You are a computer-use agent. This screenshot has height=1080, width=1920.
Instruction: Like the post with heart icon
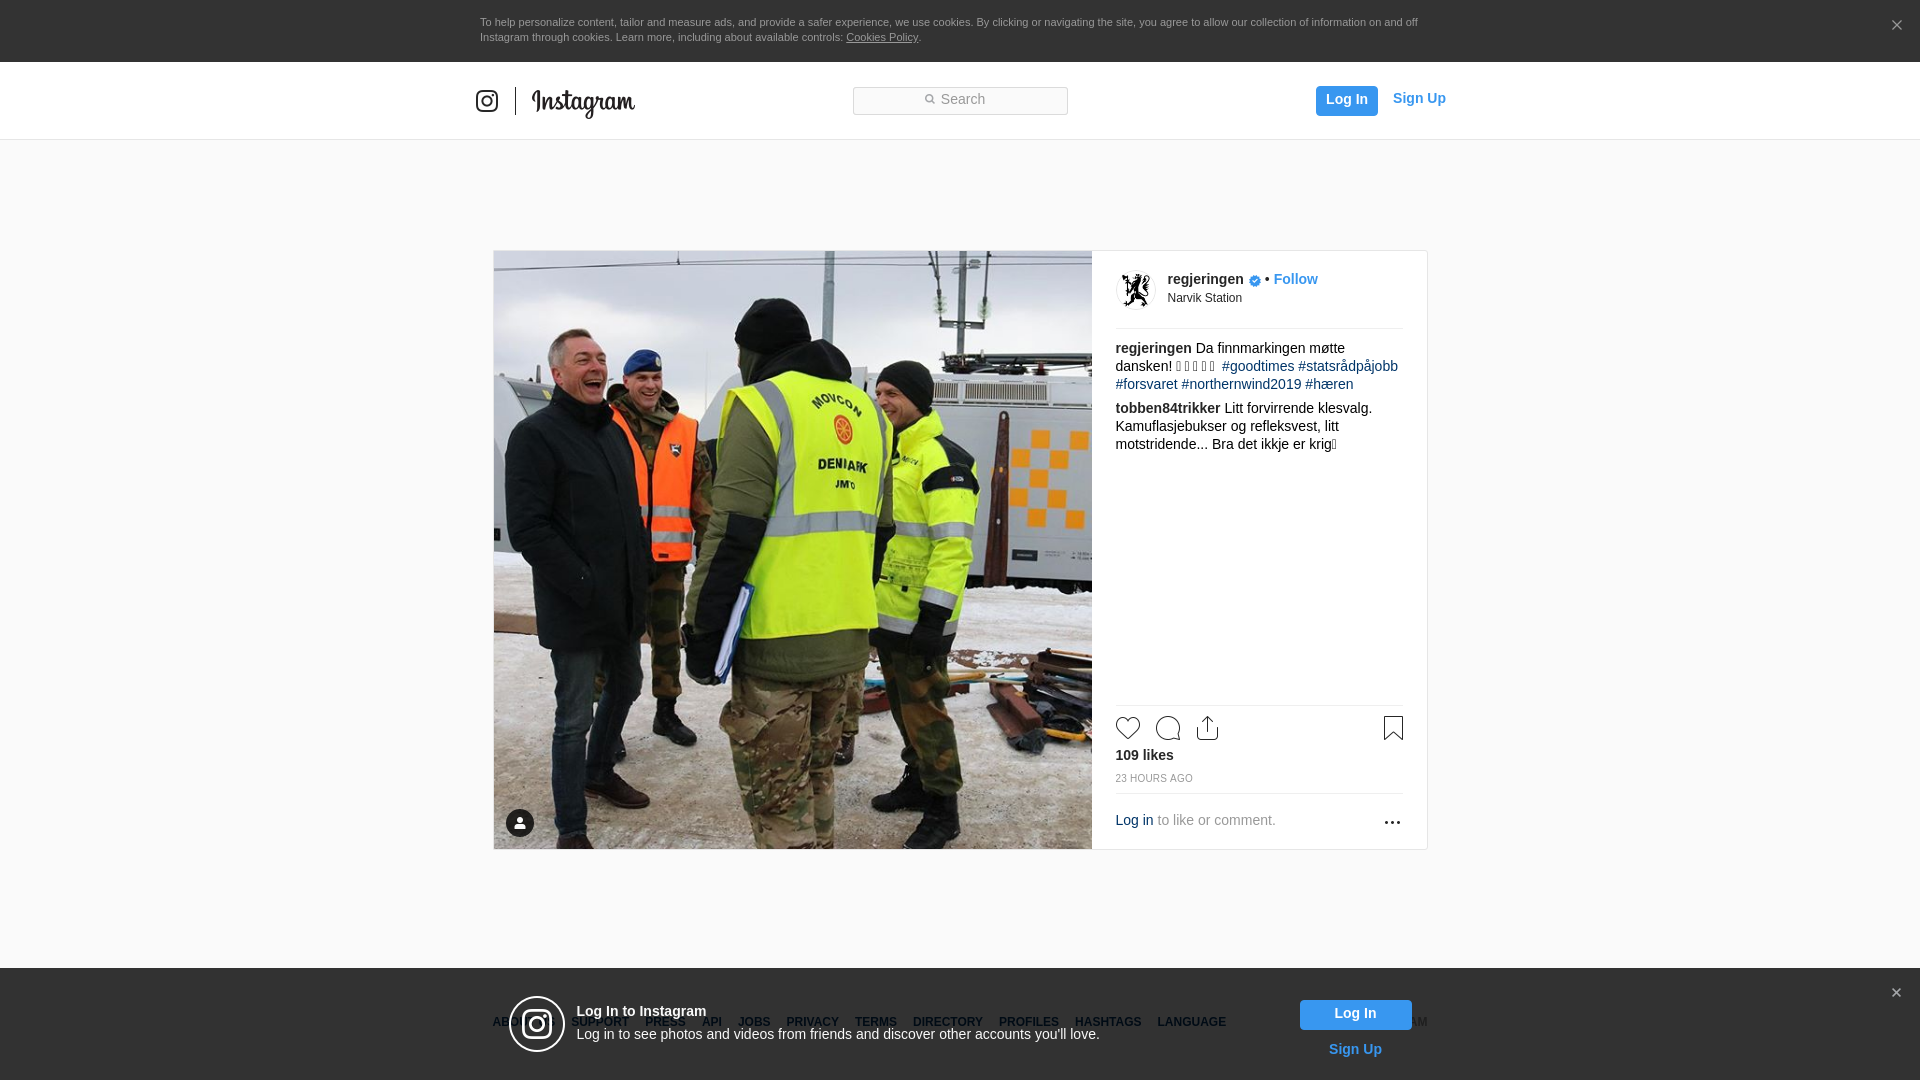click(1128, 728)
